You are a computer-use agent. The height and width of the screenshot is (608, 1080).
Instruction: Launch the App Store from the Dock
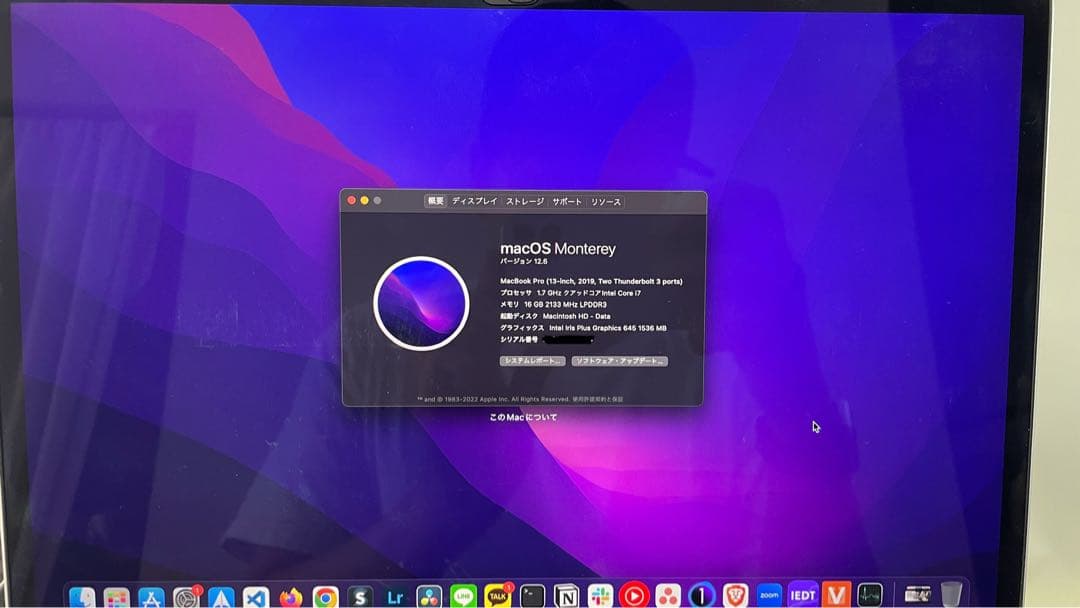152,592
